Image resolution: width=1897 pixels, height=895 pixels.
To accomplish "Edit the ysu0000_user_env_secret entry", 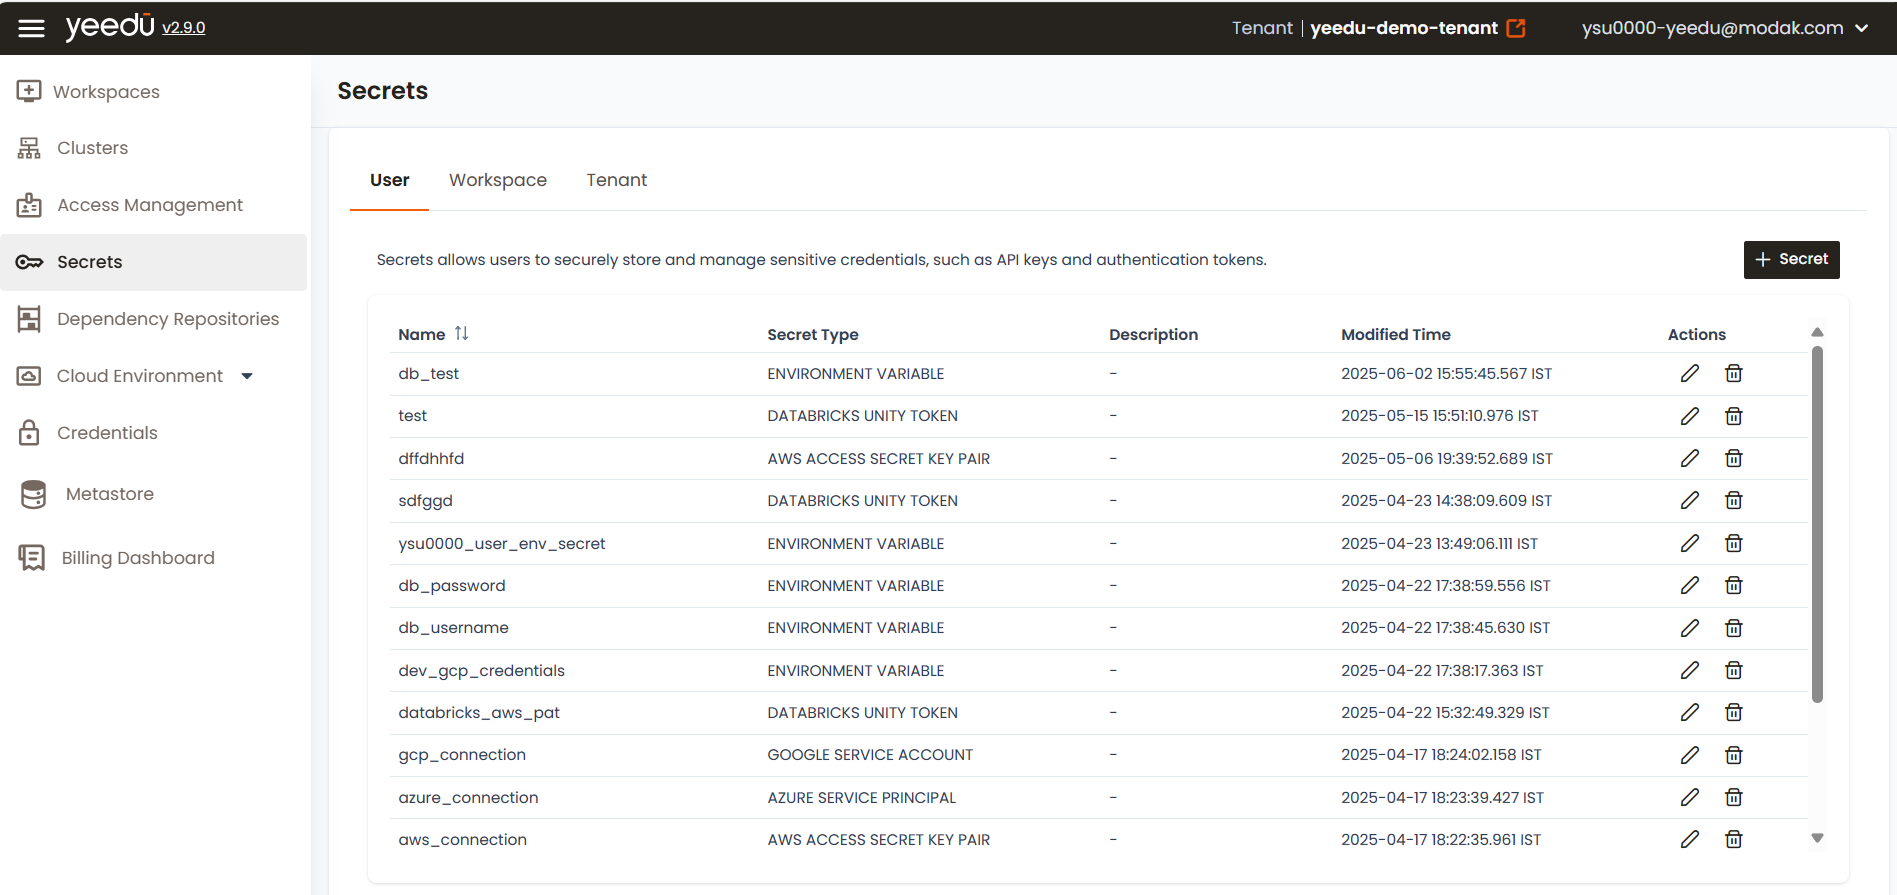I will coord(1690,543).
